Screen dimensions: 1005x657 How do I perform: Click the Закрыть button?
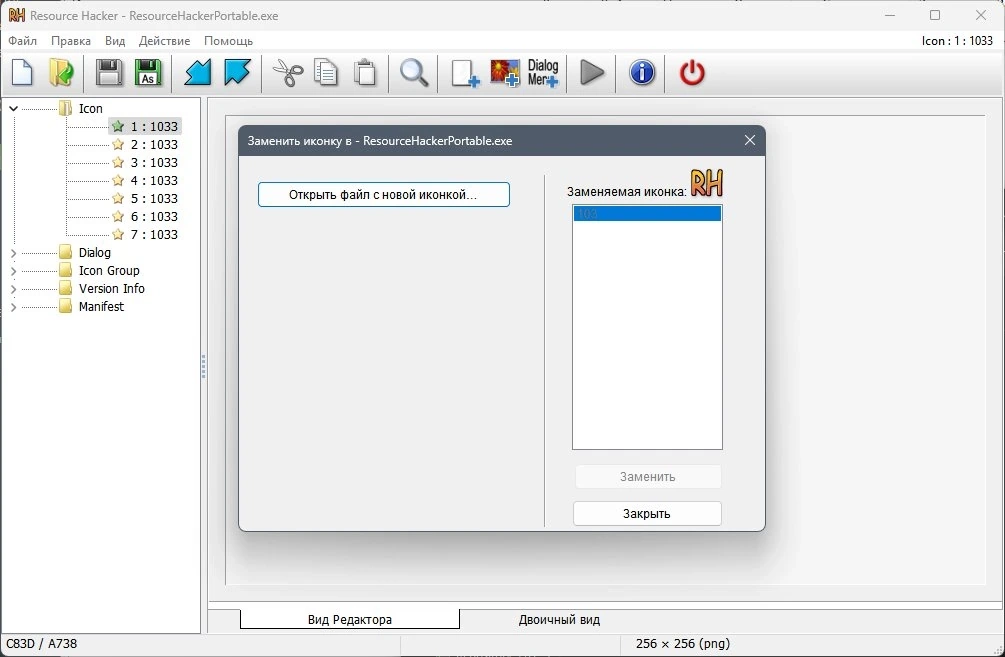647,513
